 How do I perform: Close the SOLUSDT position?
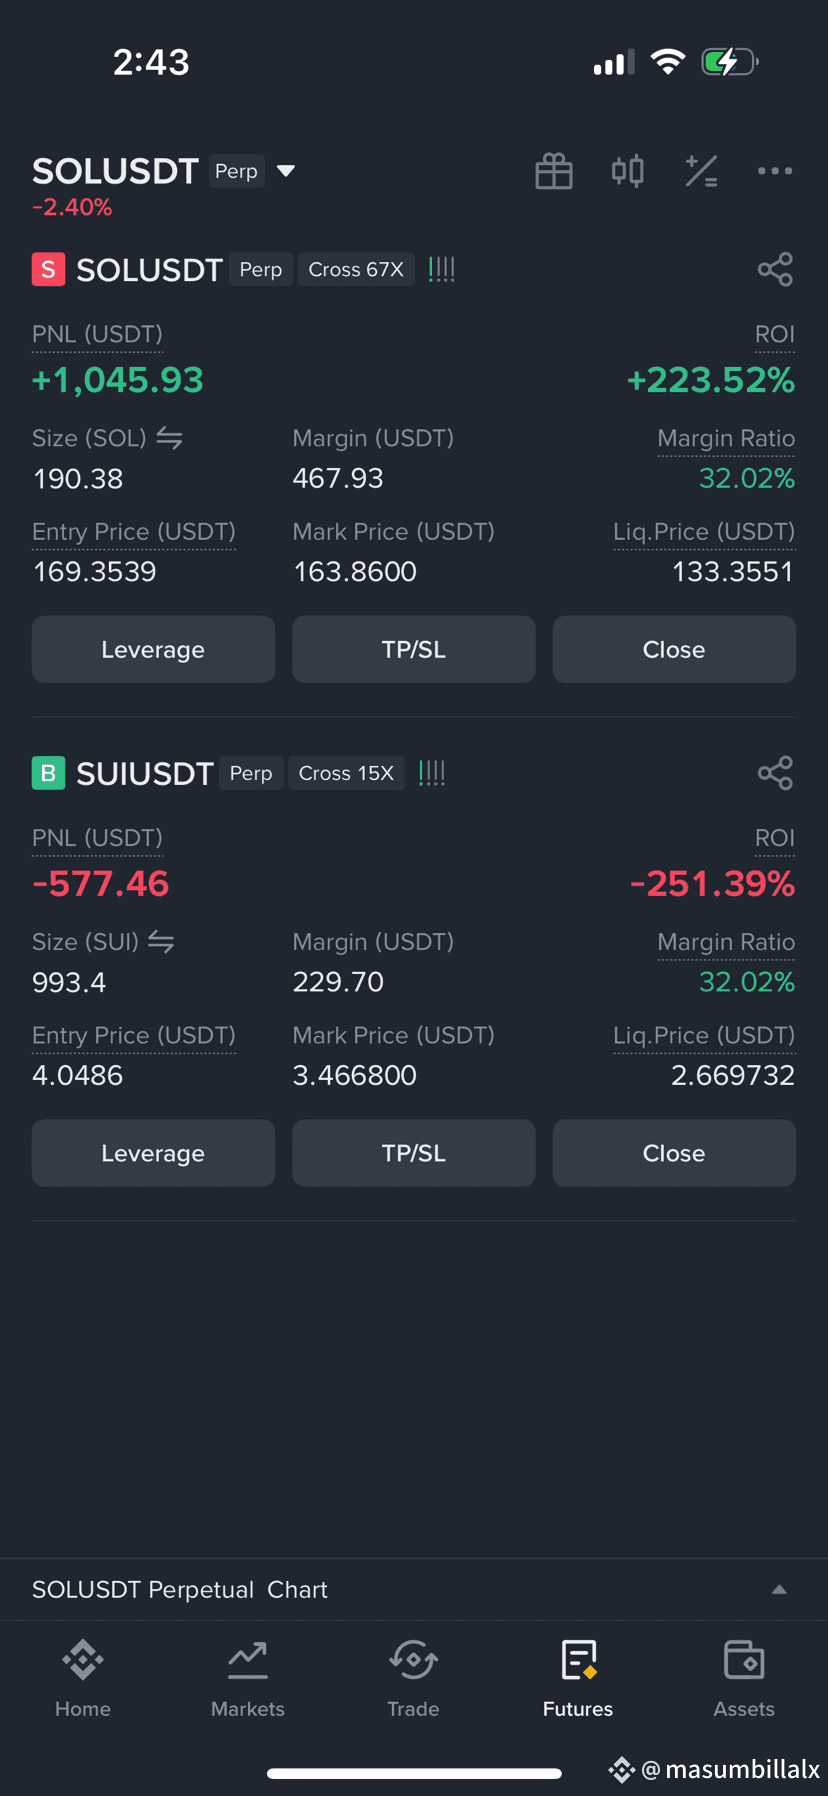(x=674, y=649)
